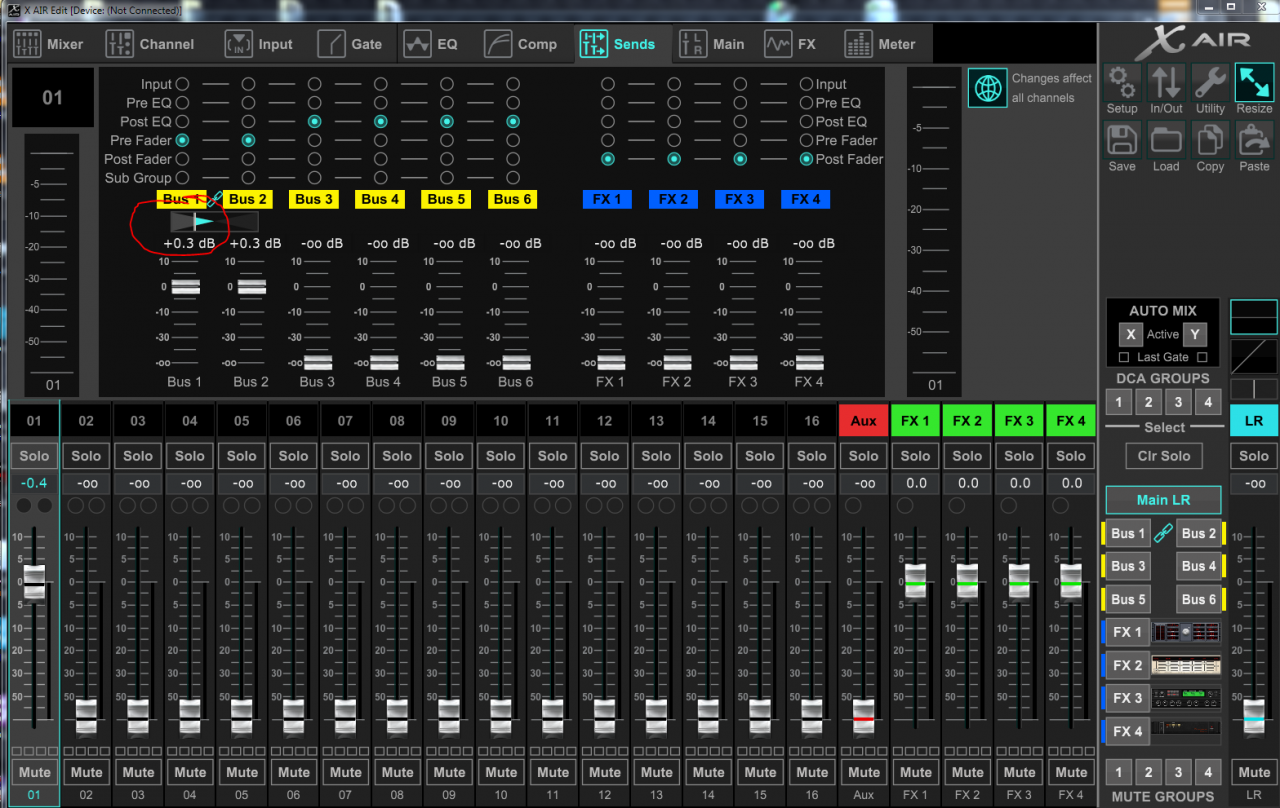Select Pre EQ tap for Bus 2

pos(248,103)
